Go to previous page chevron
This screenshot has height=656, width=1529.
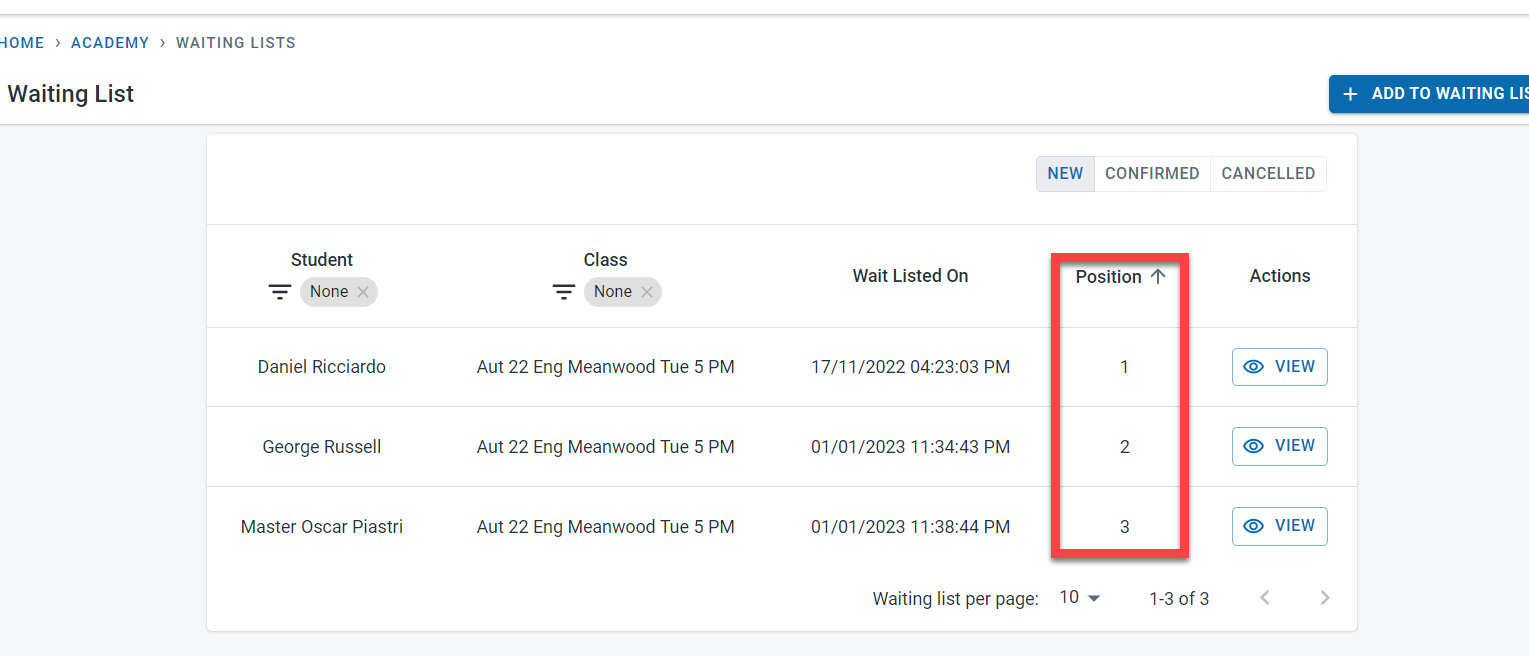click(1265, 598)
